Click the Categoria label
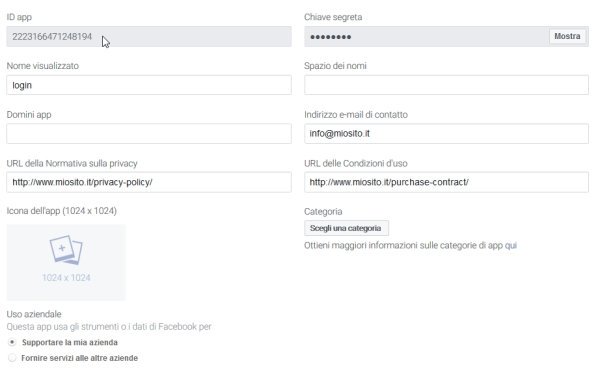Viewport: 600px width, 368px height. click(323, 212)
